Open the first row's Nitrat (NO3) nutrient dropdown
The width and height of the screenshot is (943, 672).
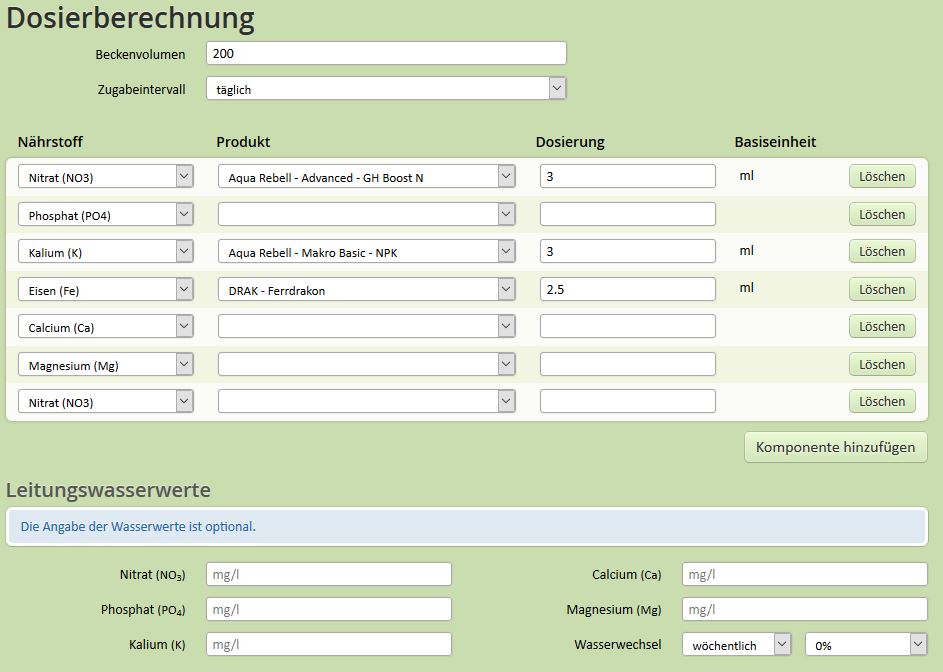click(106, 177)
